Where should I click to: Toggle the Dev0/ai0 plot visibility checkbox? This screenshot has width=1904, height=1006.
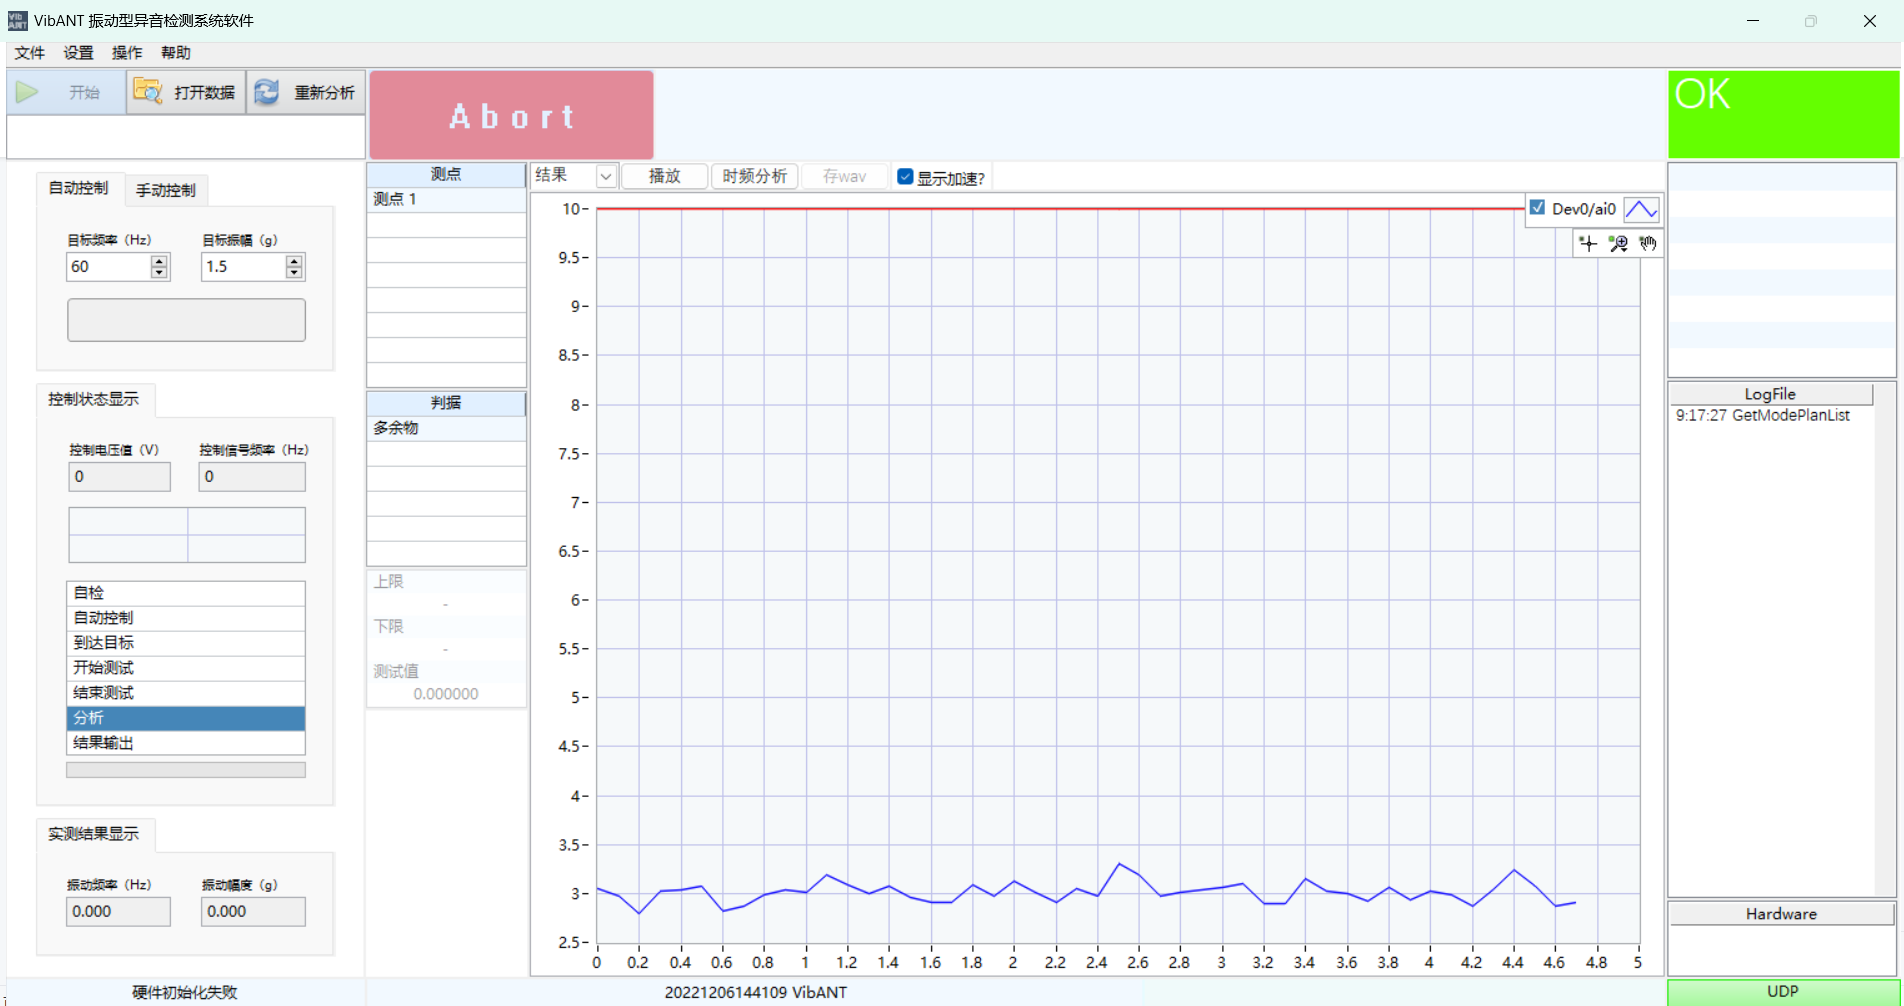click(x=1538, y=208)
